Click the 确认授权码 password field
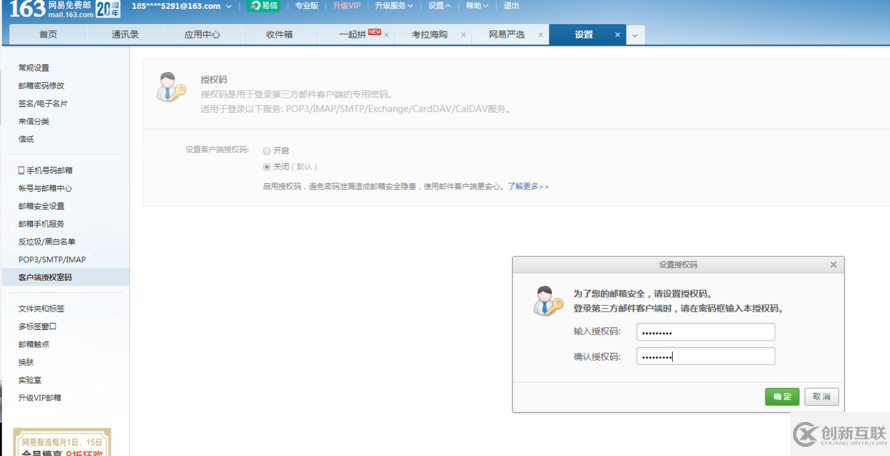The height and width of the screenshot is (456, 890). (x=706, y=357)
